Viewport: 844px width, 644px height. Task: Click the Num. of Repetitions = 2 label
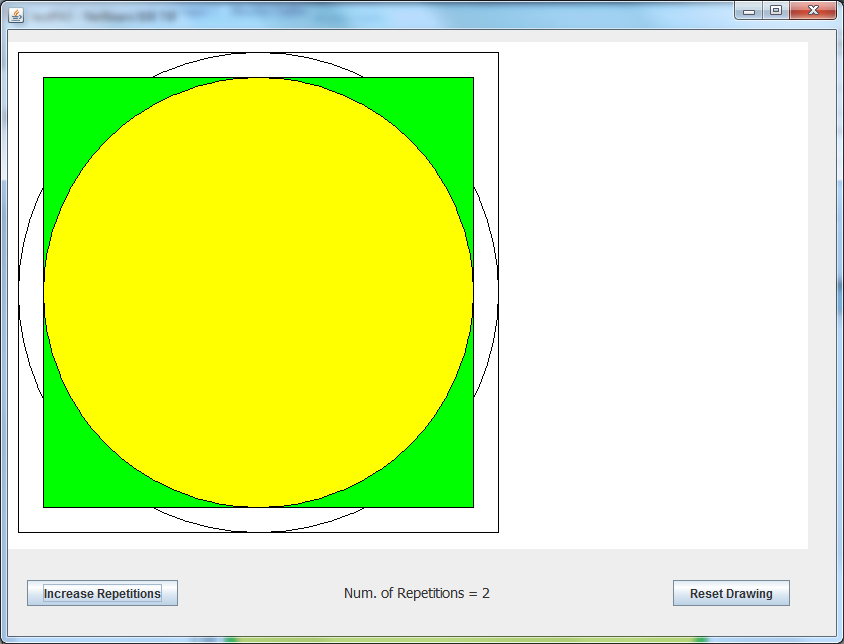point(417,593)
